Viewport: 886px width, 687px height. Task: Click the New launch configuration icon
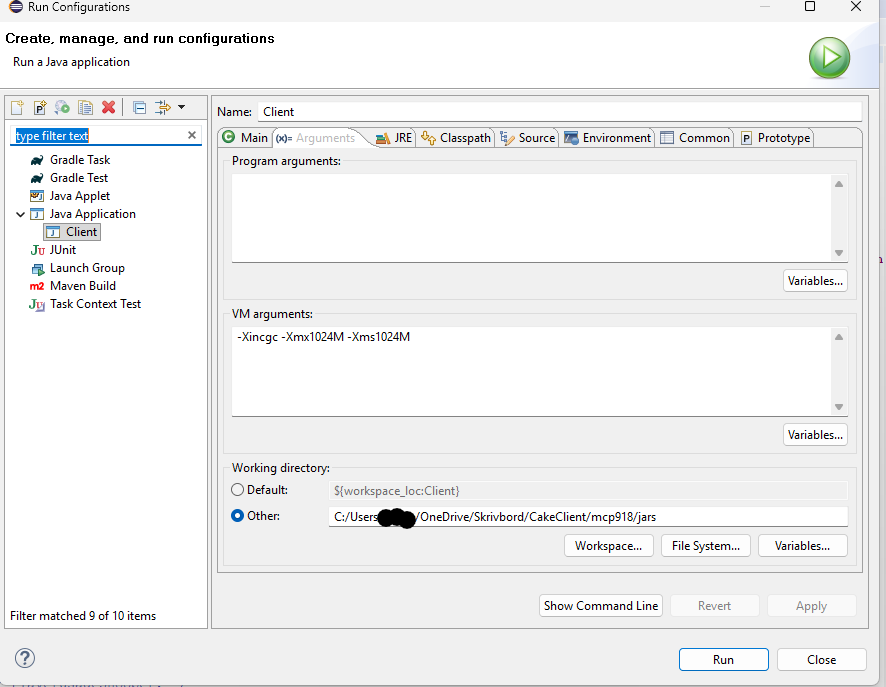tap(18, 107)
